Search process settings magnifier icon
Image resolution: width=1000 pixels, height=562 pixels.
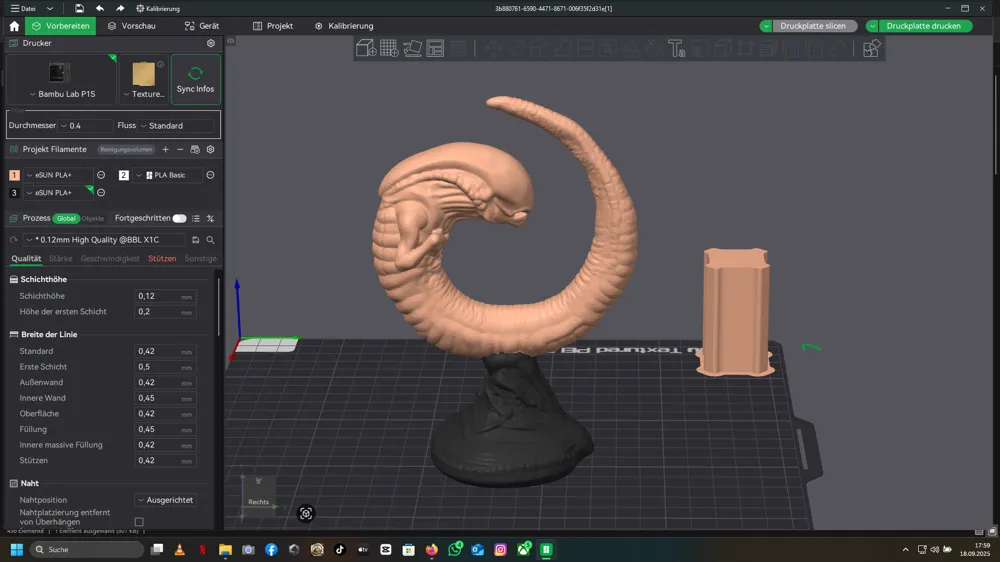click(210, 240)
